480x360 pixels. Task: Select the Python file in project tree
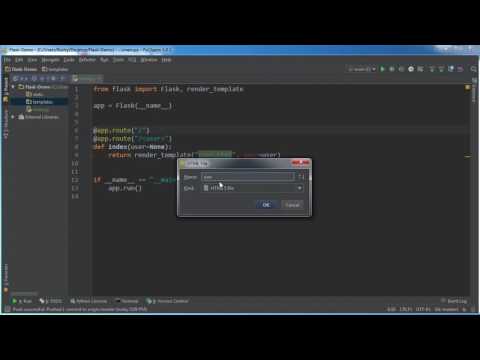coord(37,109)
